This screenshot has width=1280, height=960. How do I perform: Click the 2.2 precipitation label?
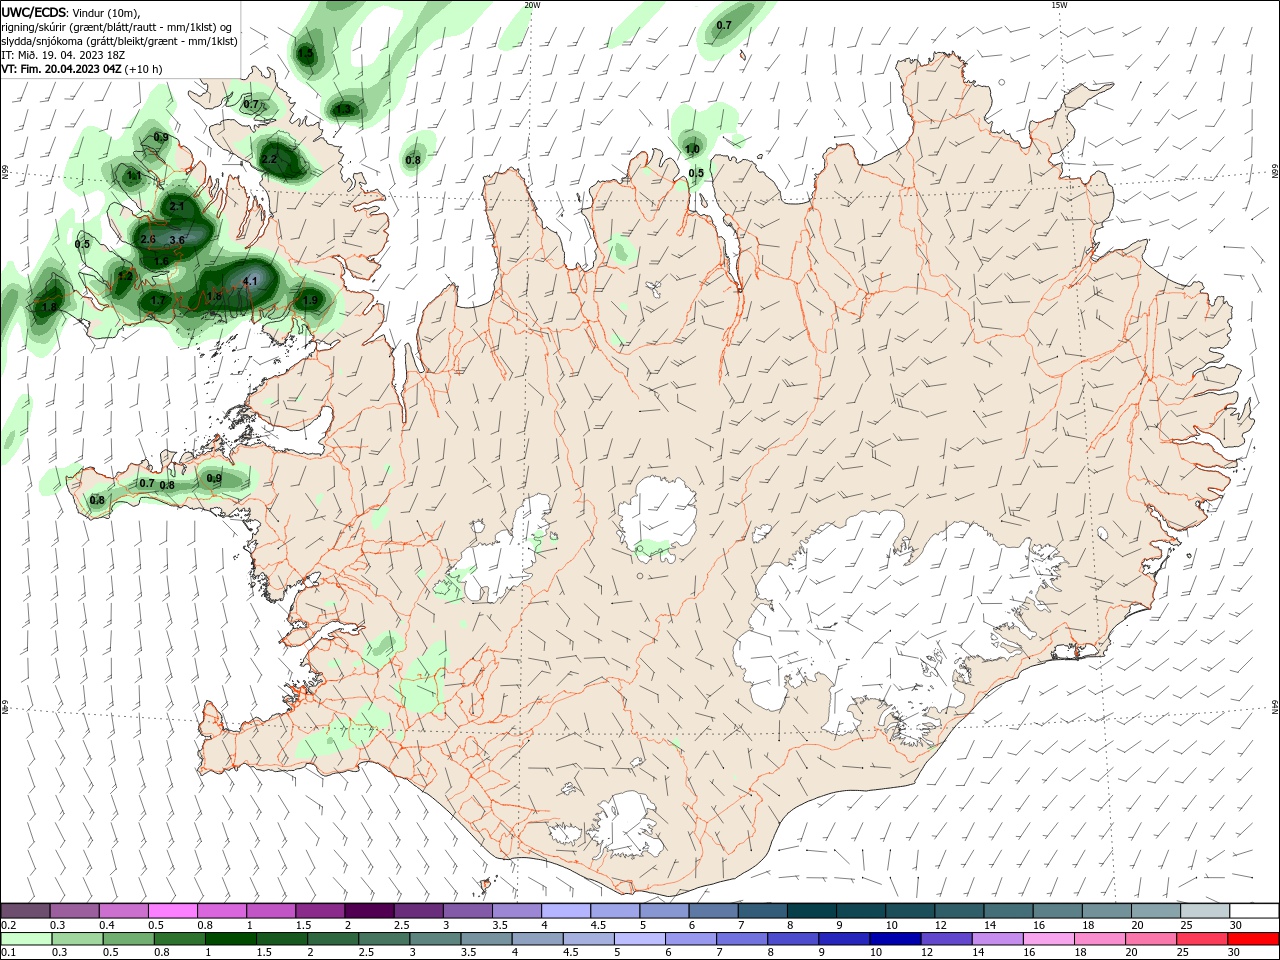point(269,159)
